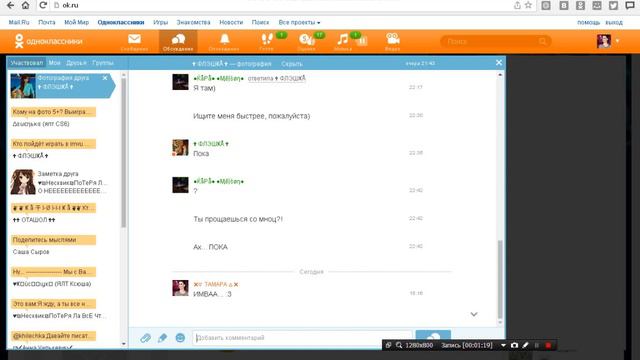Viewport: 640px width, 360px height.
Task: Click the share icon in address bar
Action: point(517,5)
